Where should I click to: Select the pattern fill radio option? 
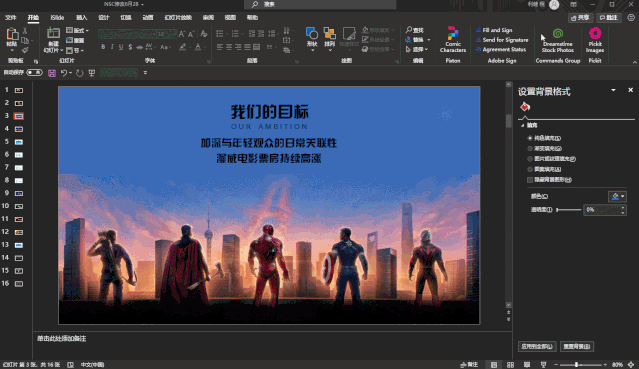pos(530,169)
